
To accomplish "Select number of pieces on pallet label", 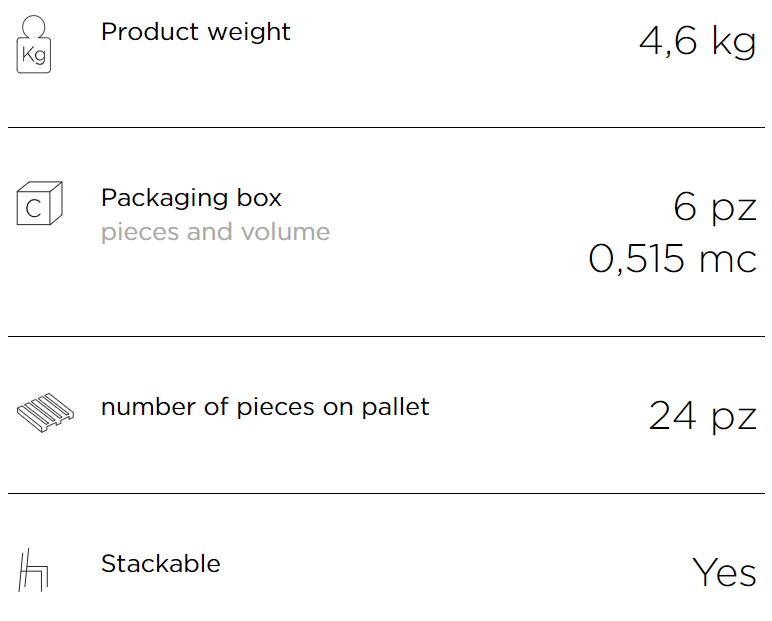I will tap(265, 408).
